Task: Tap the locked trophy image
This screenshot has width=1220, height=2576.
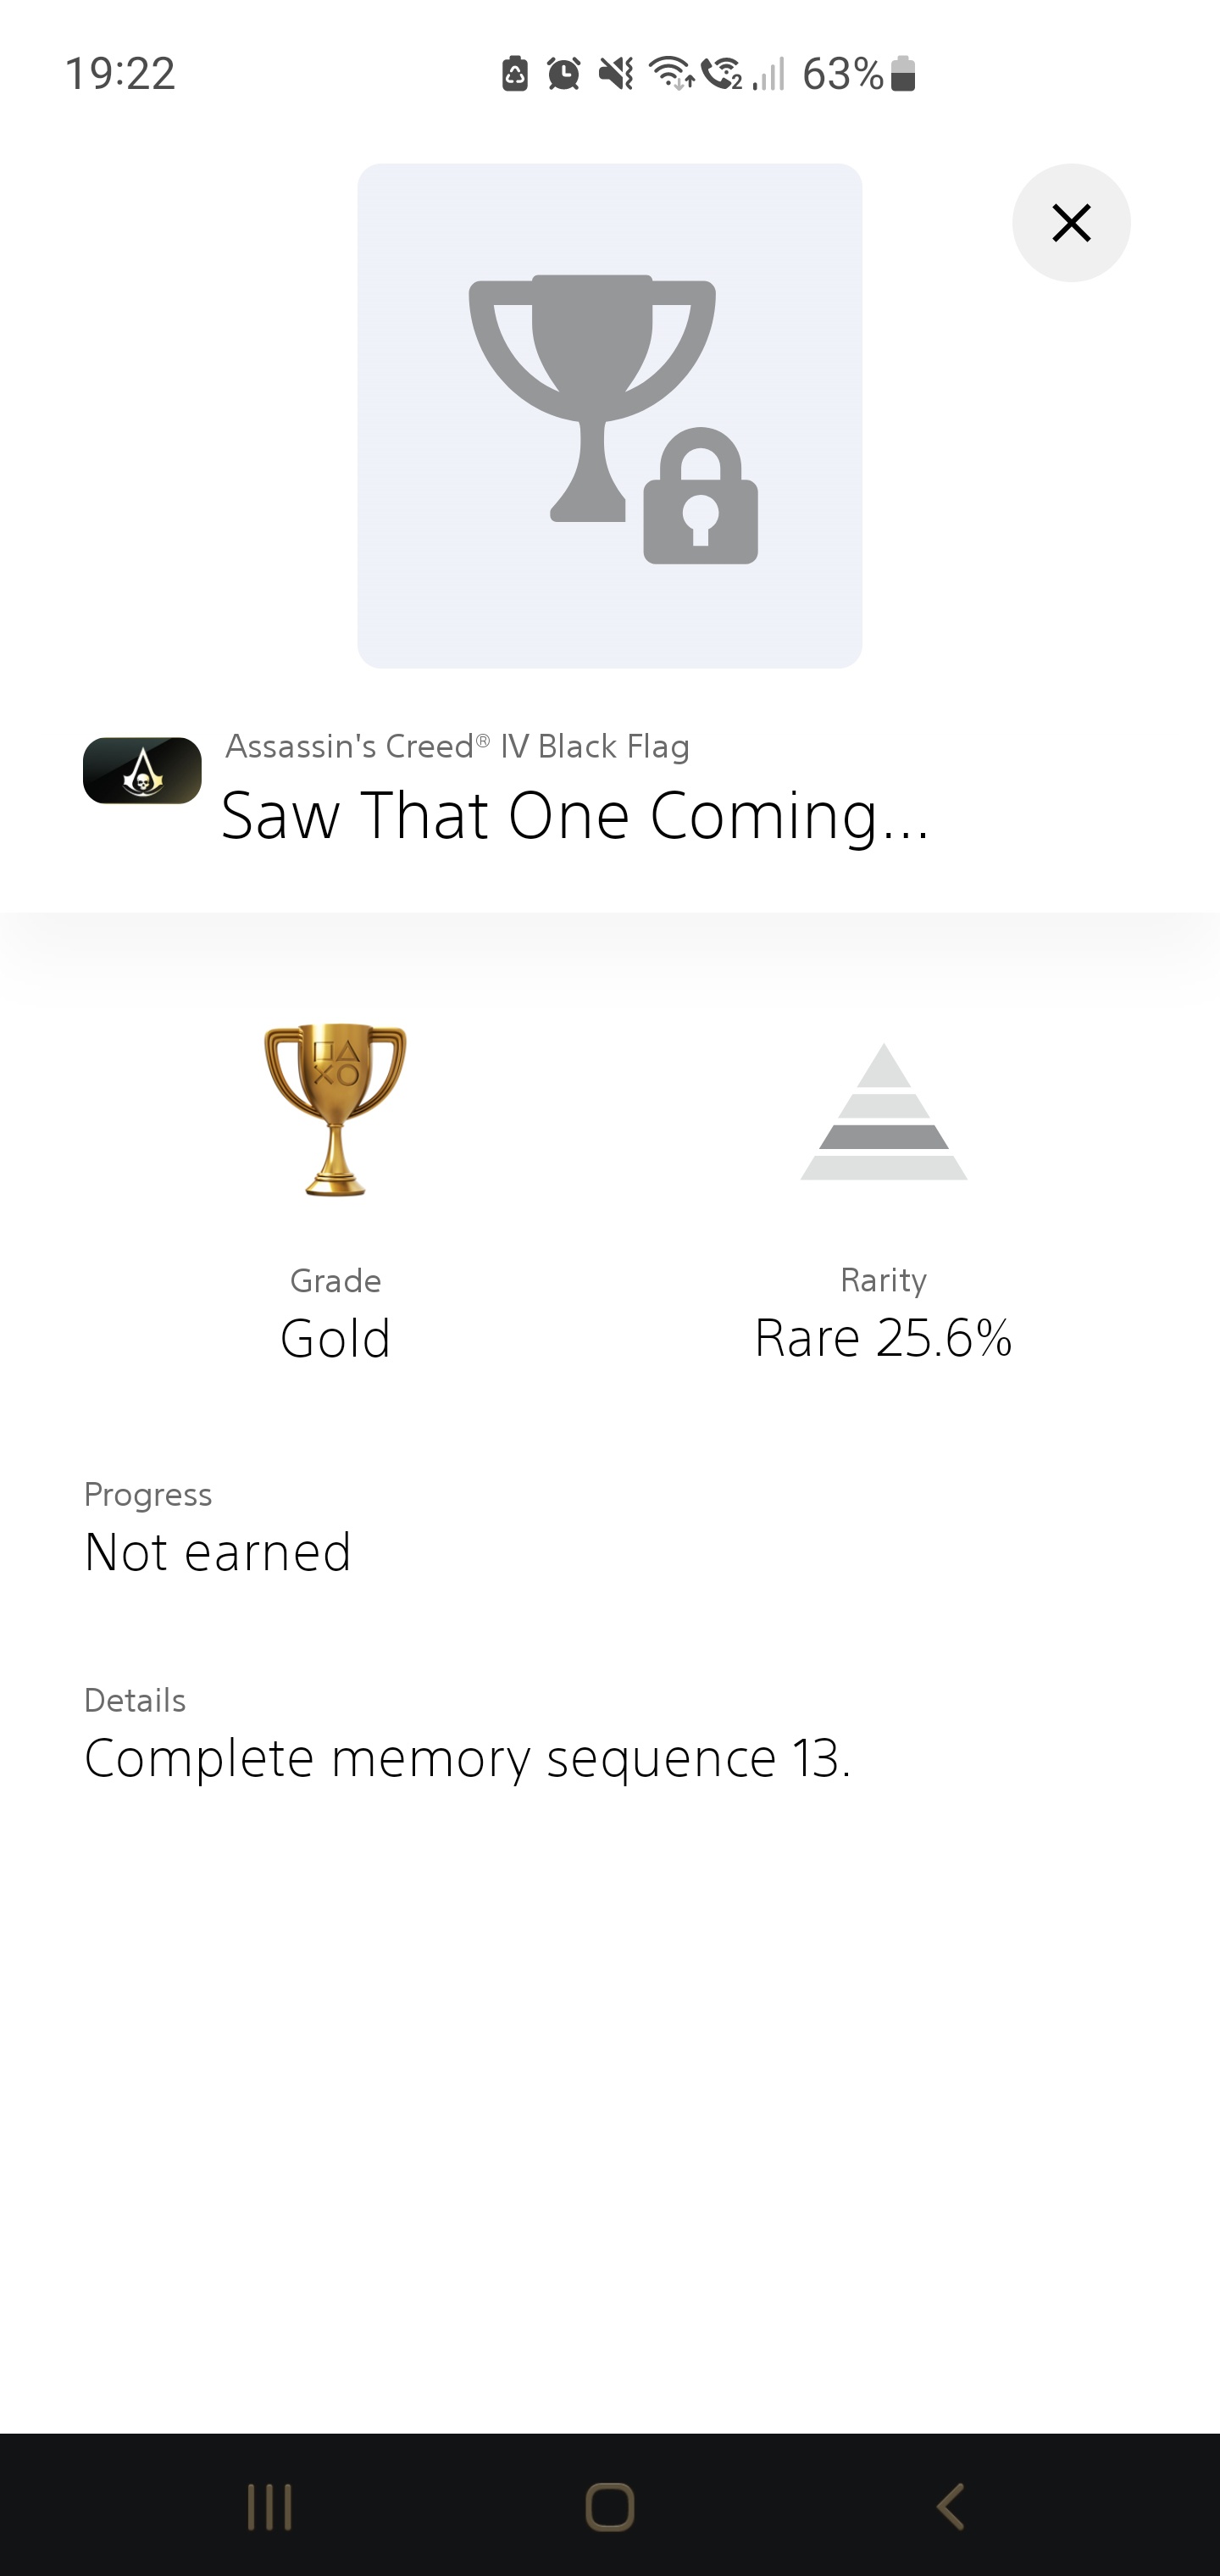Action: point(609,416)
